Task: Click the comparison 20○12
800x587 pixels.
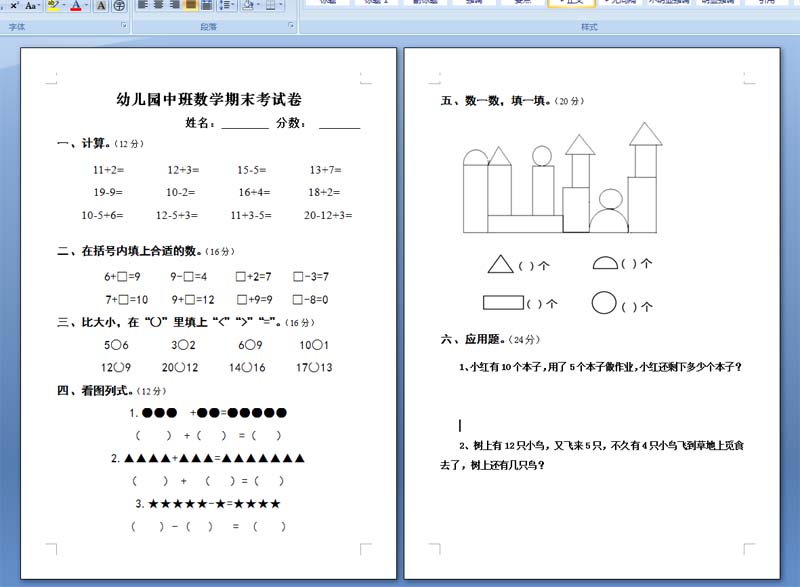Action: (x=180, y=367)
